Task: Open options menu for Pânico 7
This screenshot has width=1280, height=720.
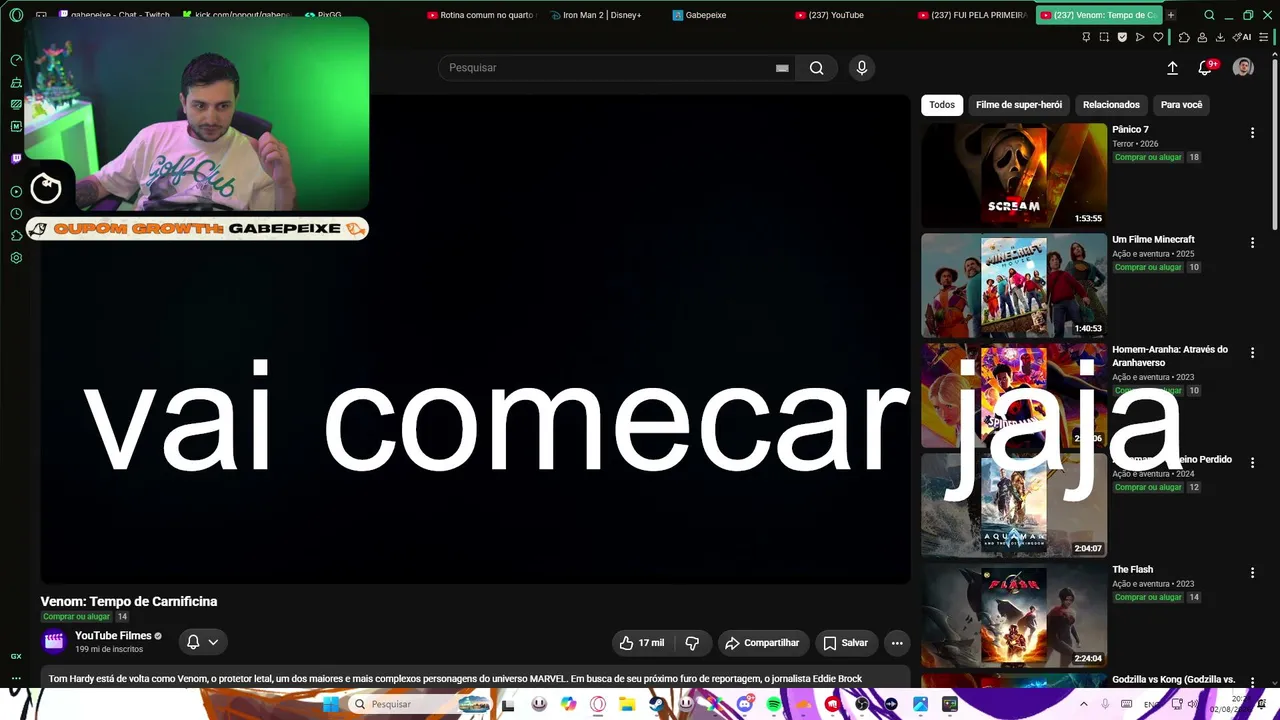Action: click(1252, 132)
